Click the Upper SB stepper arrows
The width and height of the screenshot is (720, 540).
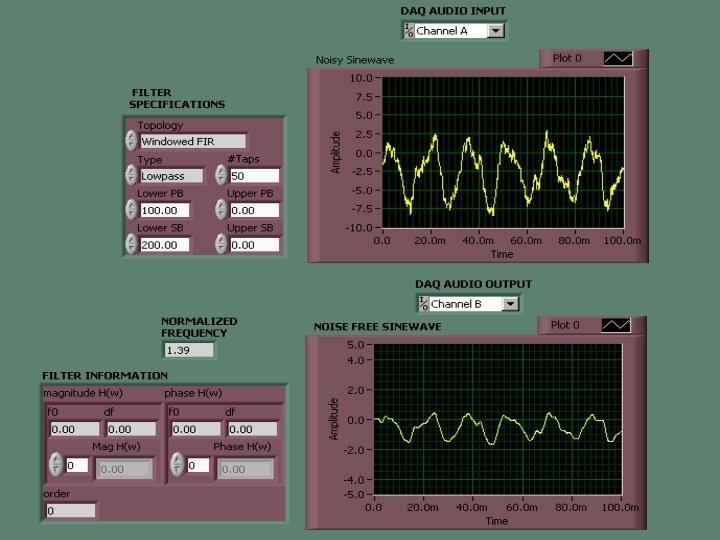[221, 244]
